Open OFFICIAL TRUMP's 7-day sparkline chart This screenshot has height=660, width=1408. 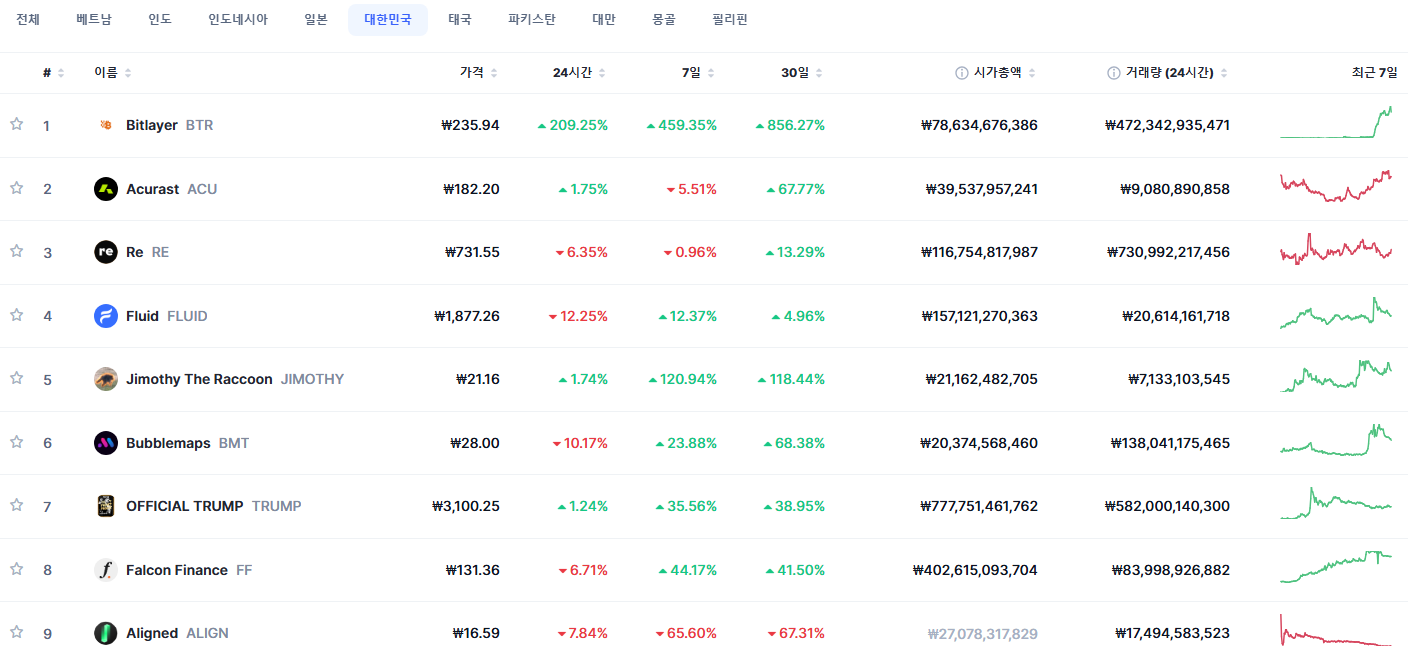1336,503
